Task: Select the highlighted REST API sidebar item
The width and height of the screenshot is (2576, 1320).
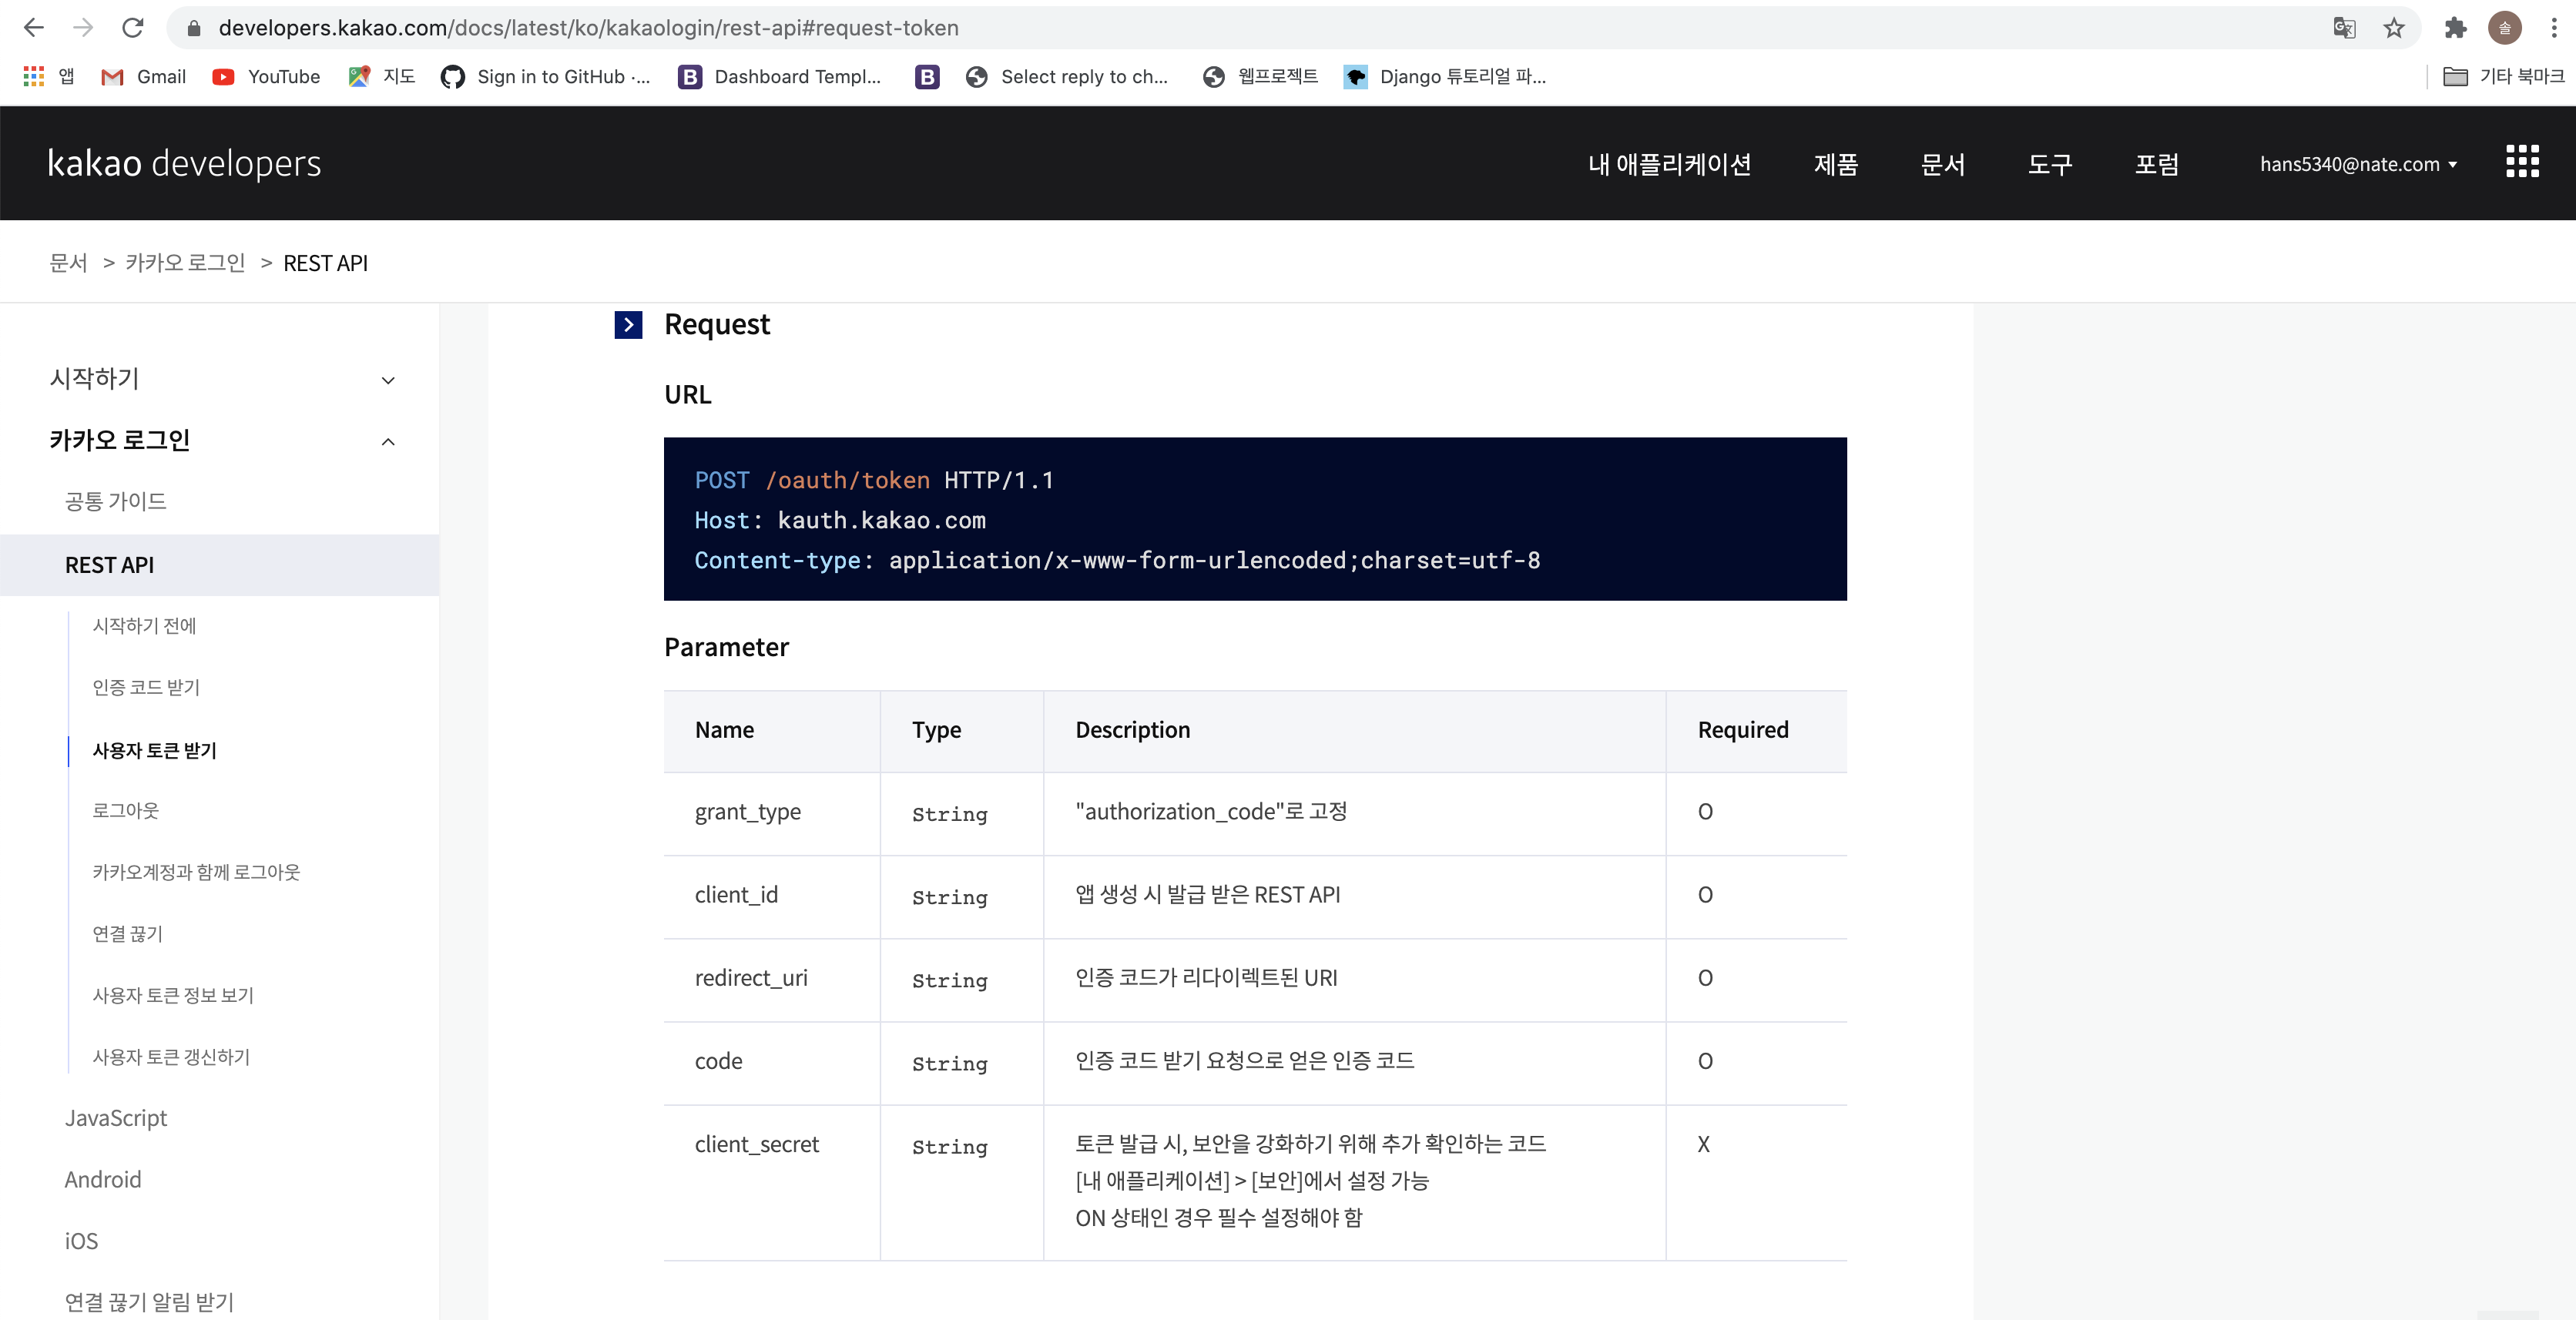Action: click(x=219, y=565)
